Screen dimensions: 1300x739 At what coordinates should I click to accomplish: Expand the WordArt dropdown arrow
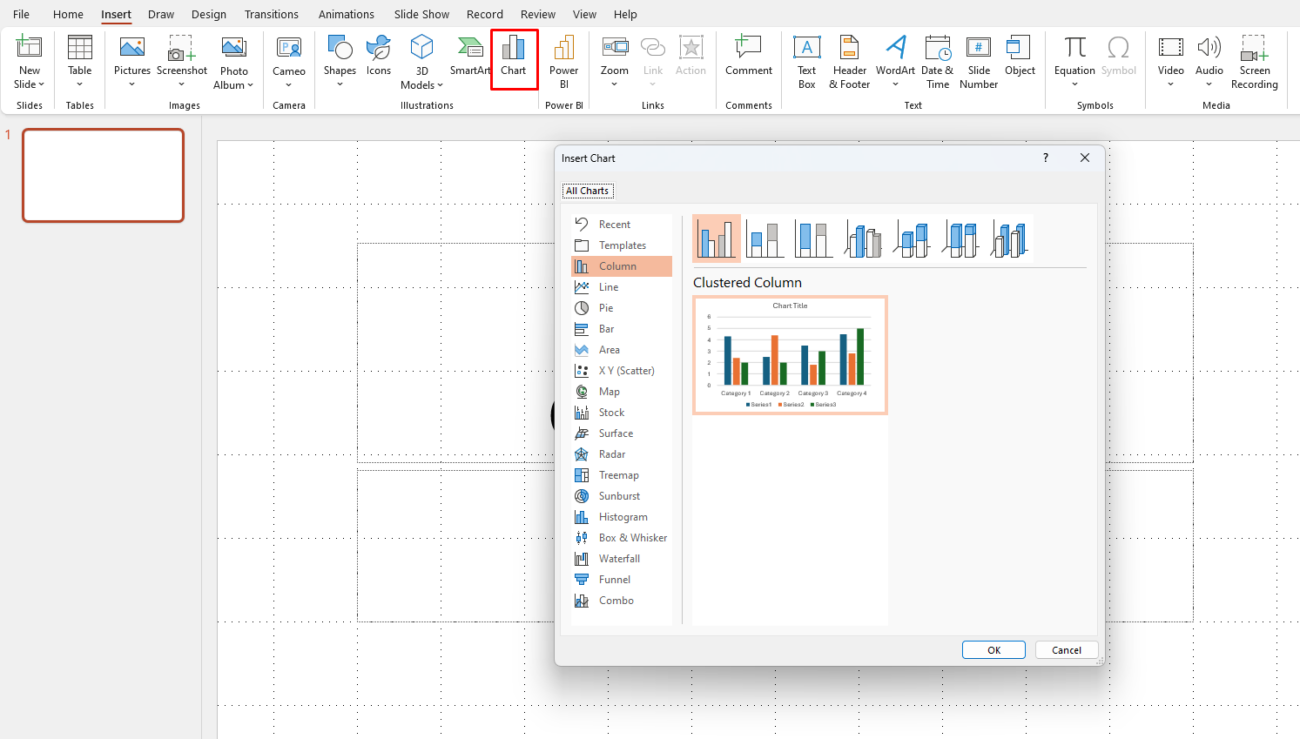896,85
